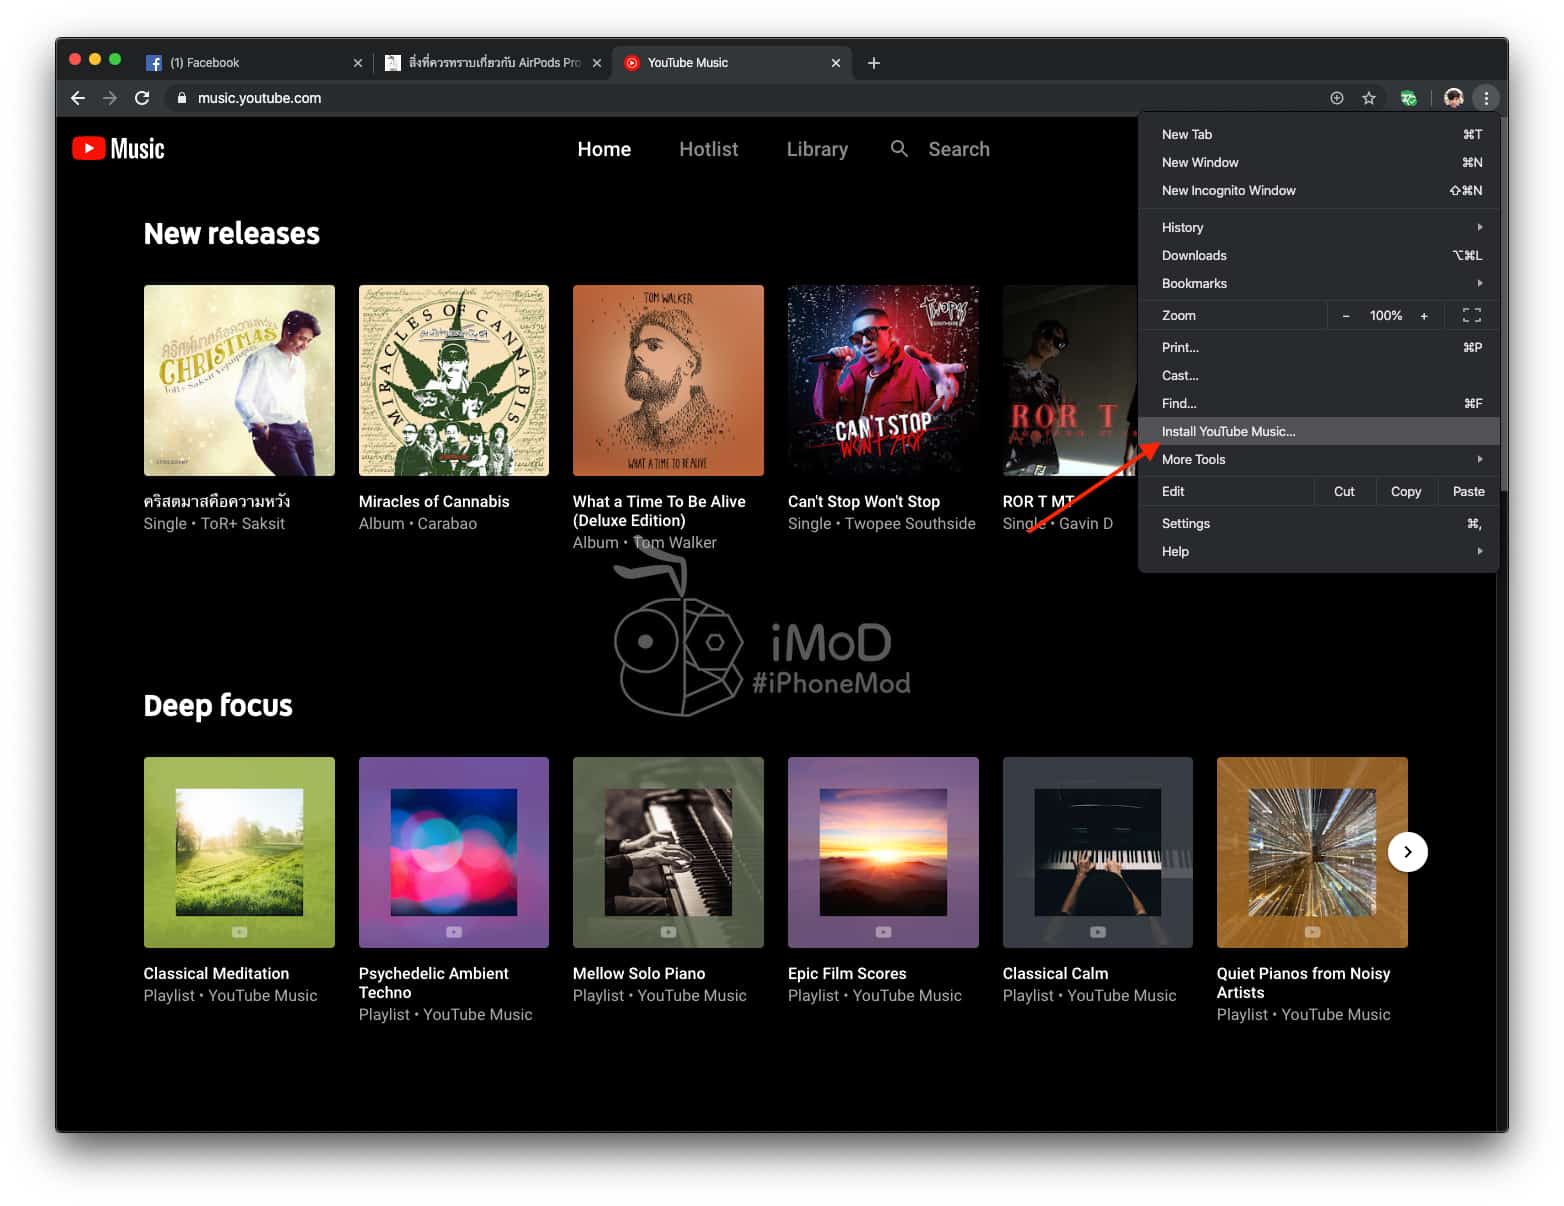Click the new tab plus icon

click(873, 62)
